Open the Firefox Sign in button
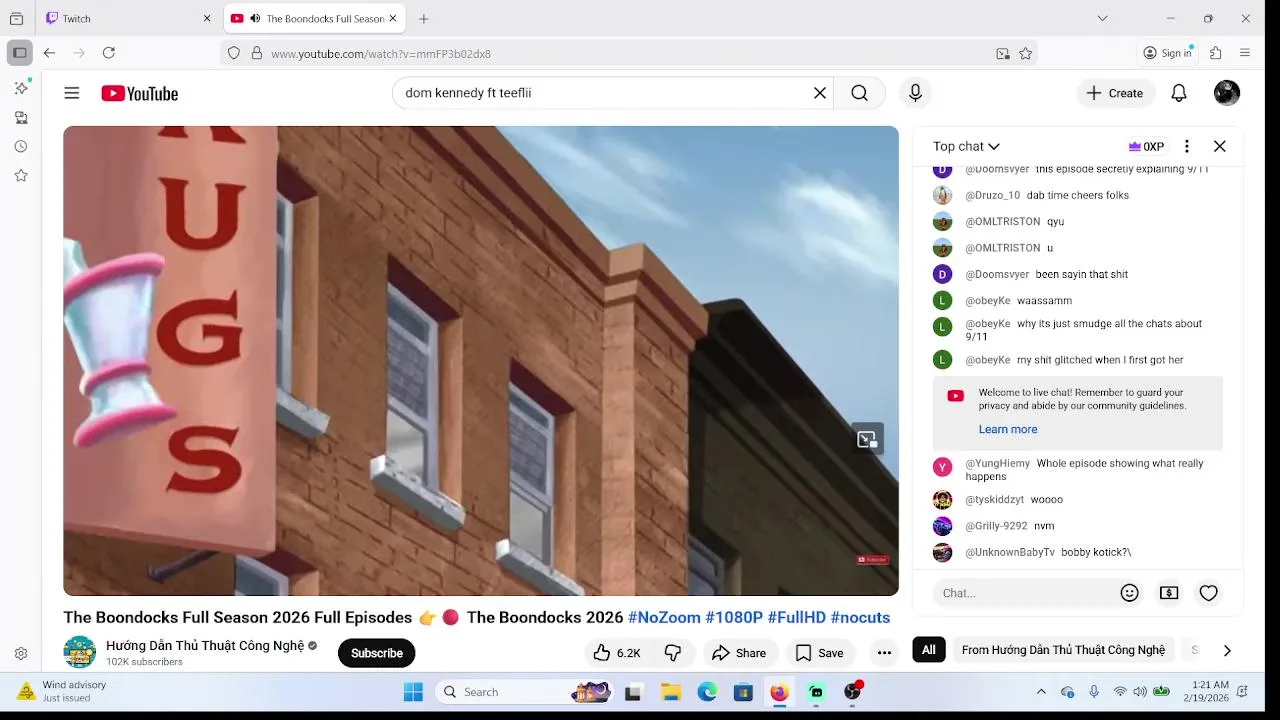 click(x=1168, y=53)
